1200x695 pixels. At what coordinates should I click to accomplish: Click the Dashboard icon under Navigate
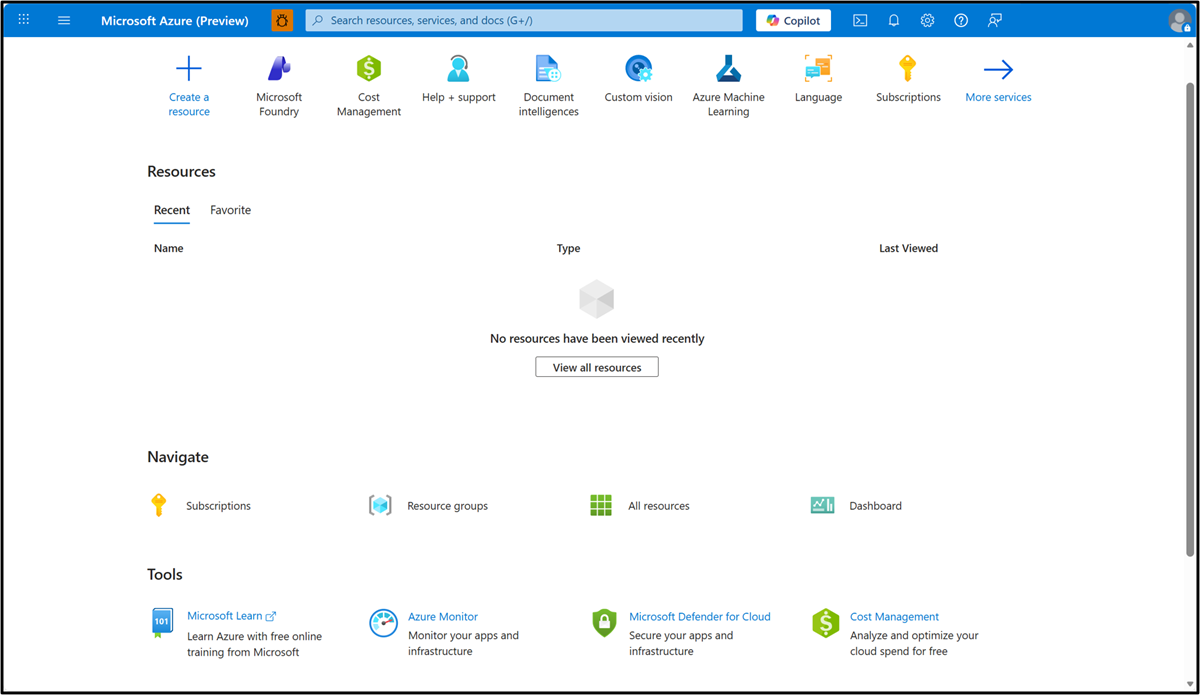tap(822, 505)
